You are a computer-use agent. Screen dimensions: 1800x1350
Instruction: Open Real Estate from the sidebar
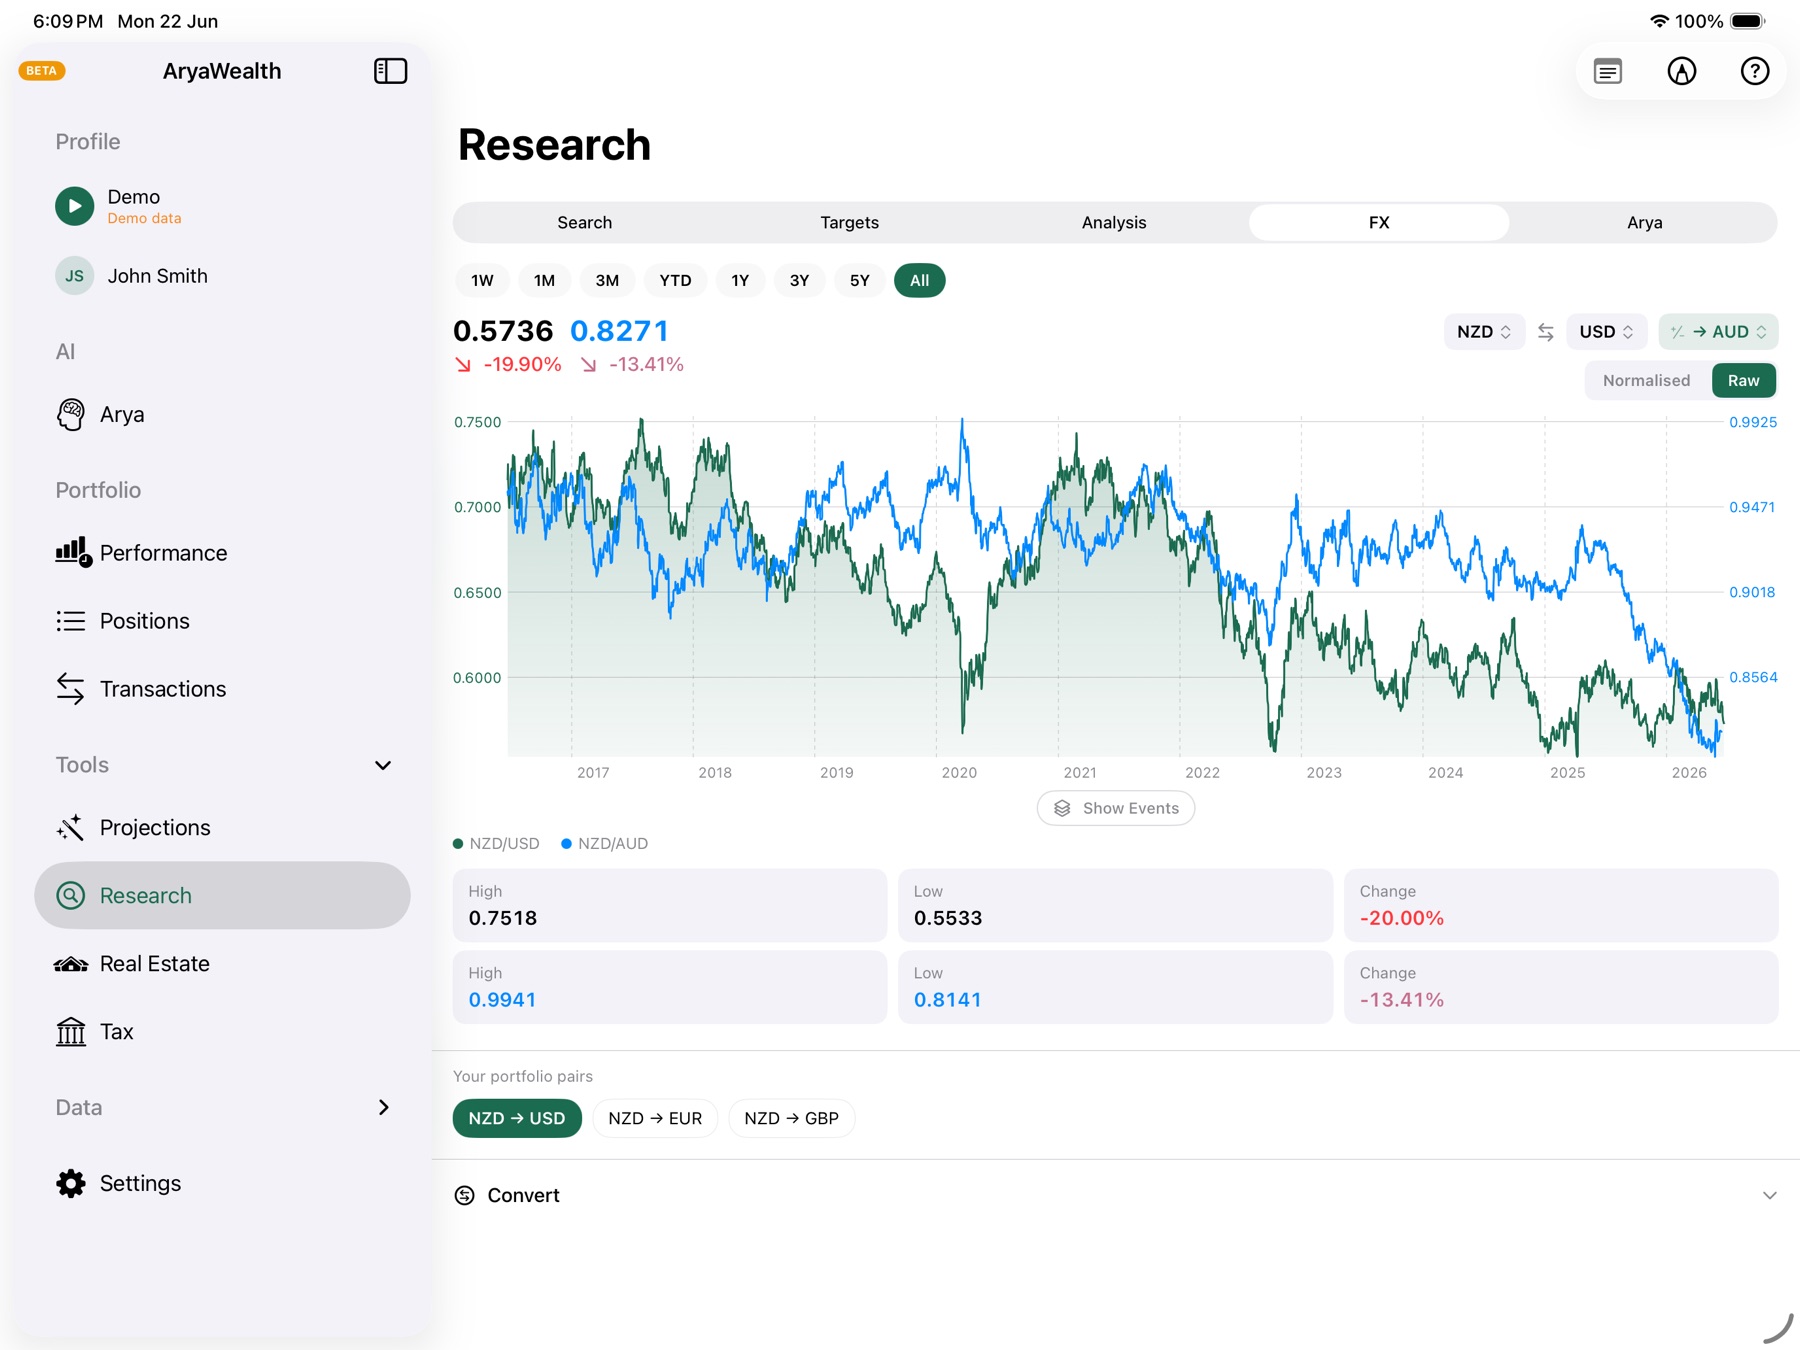tap(222, 964)
